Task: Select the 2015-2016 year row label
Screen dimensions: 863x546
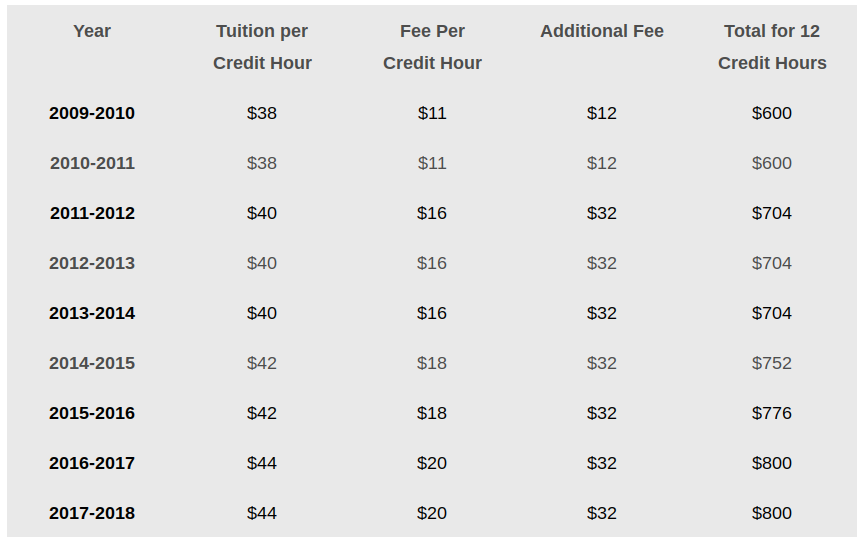Action: [x=92, y=413]
